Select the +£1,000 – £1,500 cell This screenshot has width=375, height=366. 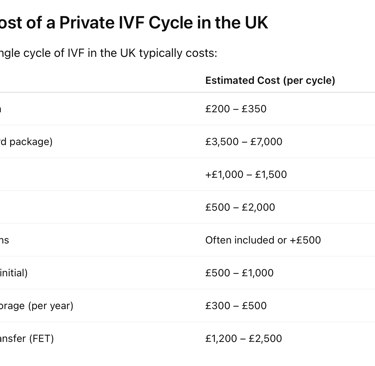coord(246,174)
